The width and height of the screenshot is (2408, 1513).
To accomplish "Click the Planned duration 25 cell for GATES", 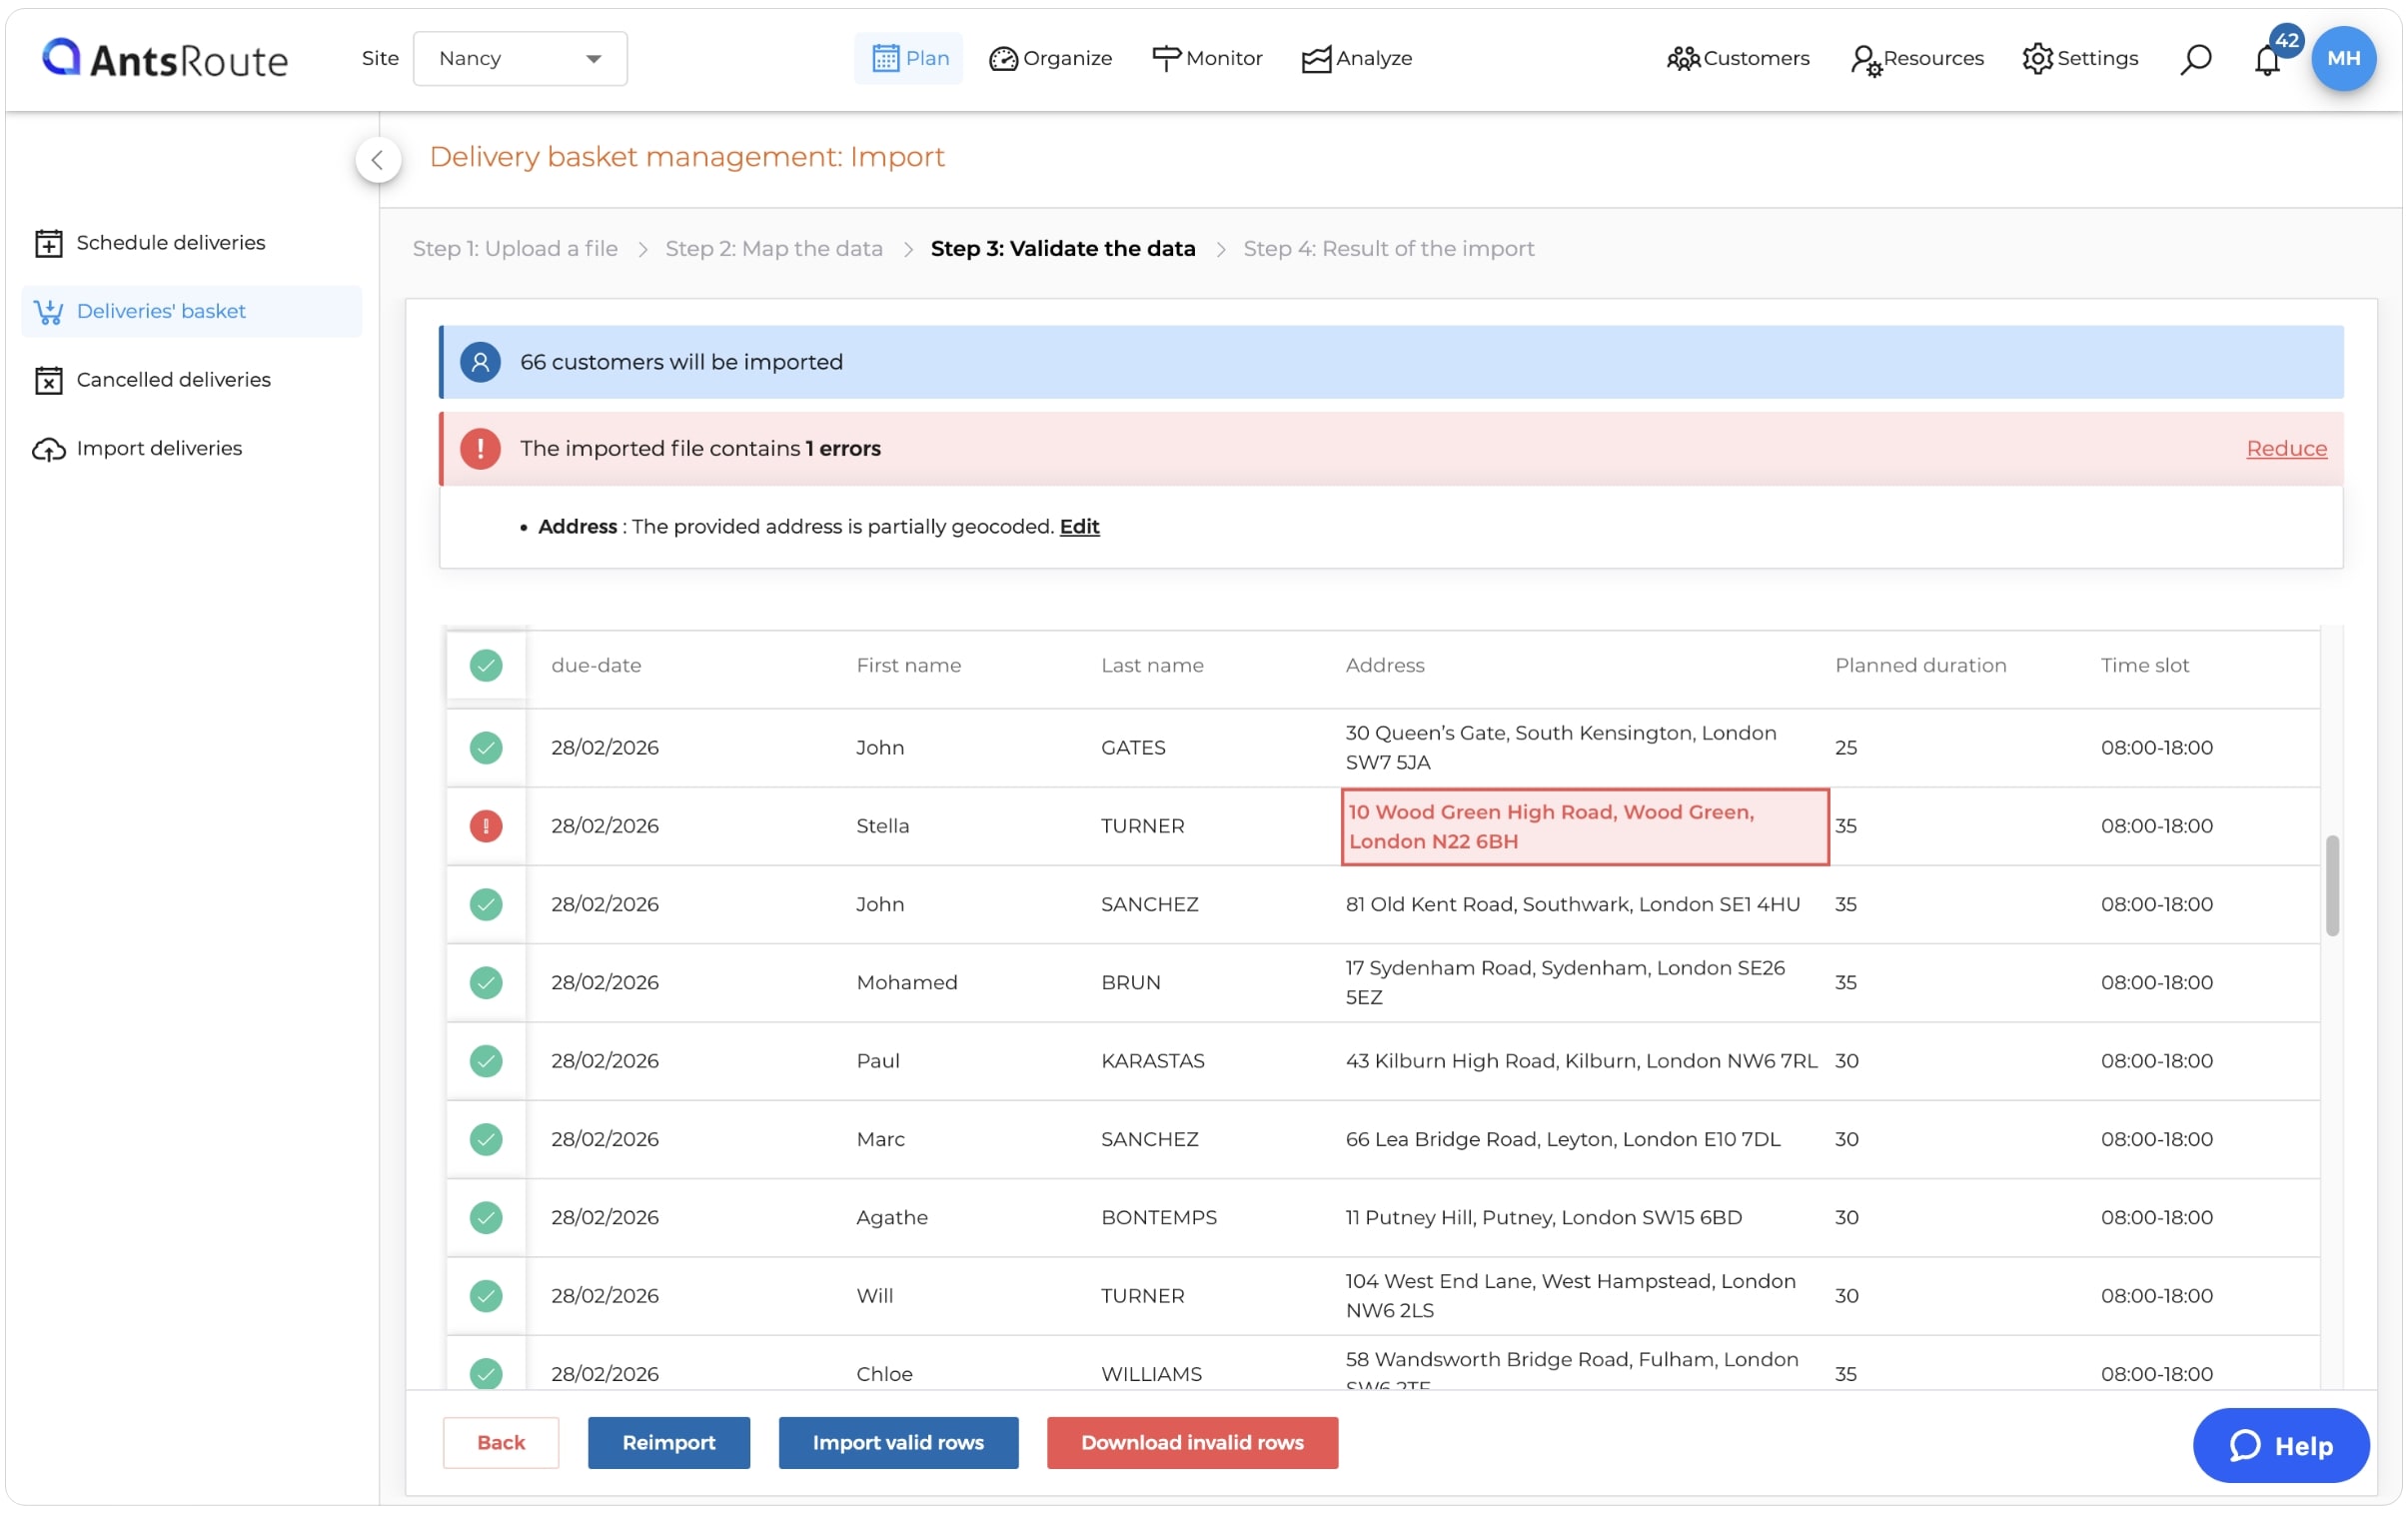I will (1845, 747).
